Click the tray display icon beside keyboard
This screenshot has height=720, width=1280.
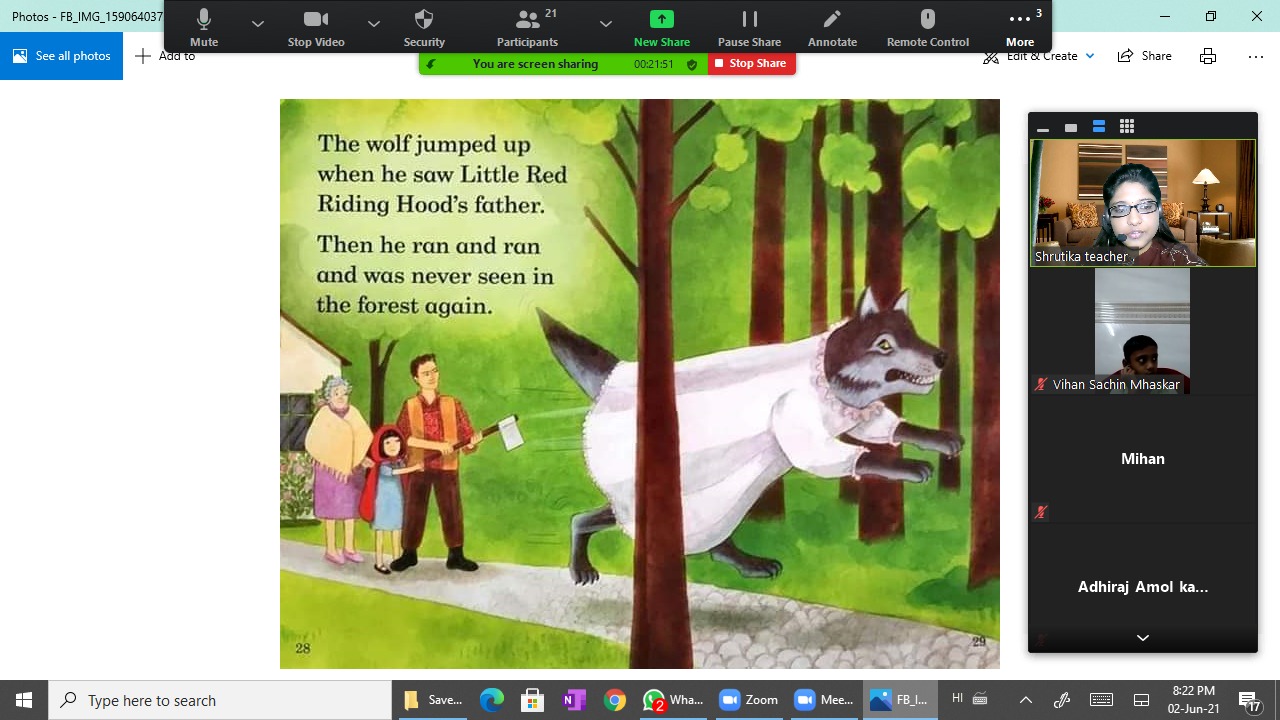(x=1141, y=700)
